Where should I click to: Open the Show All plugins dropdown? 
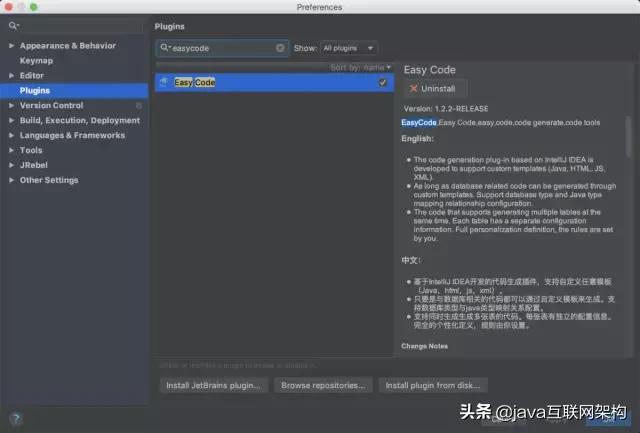click(x=349, y=48)
